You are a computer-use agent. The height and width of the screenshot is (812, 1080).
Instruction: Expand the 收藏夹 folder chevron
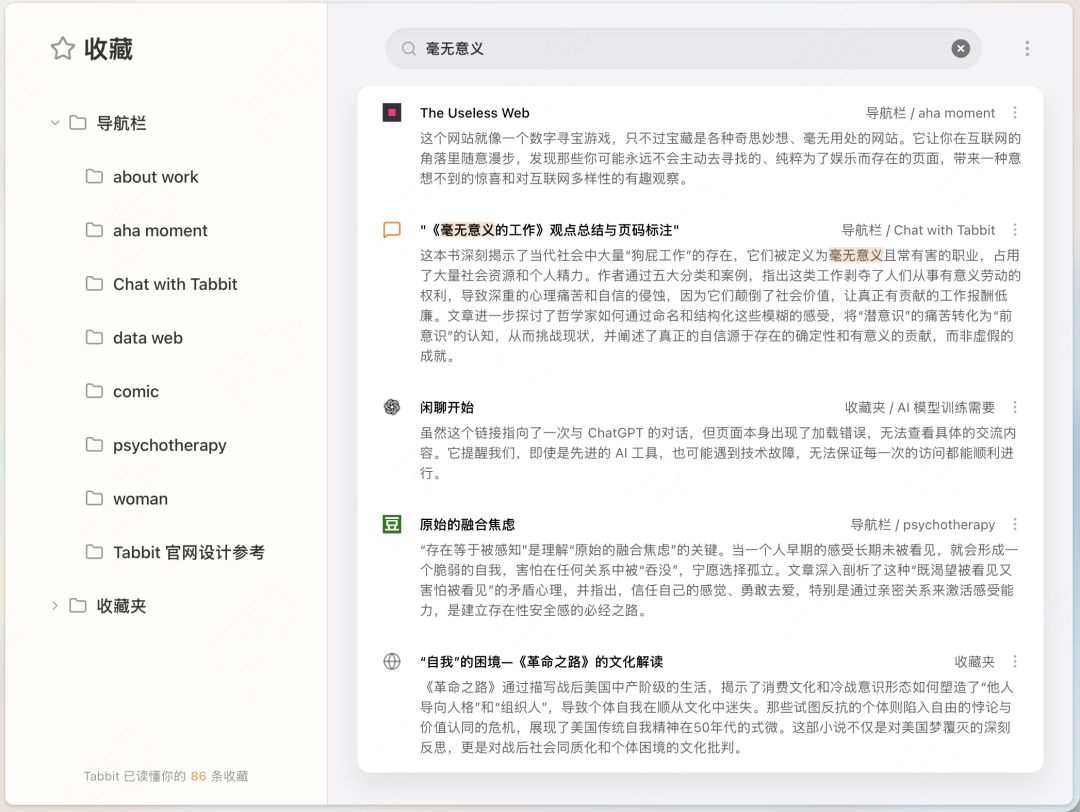pos(55,606)
